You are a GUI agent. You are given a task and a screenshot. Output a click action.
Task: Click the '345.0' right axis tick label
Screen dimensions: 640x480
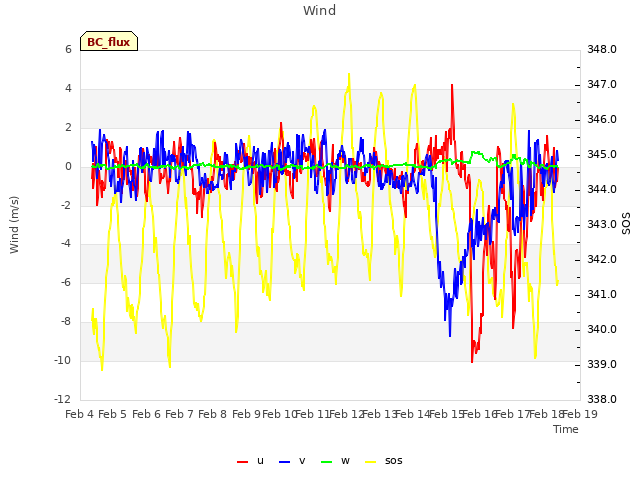coord(602,155)
